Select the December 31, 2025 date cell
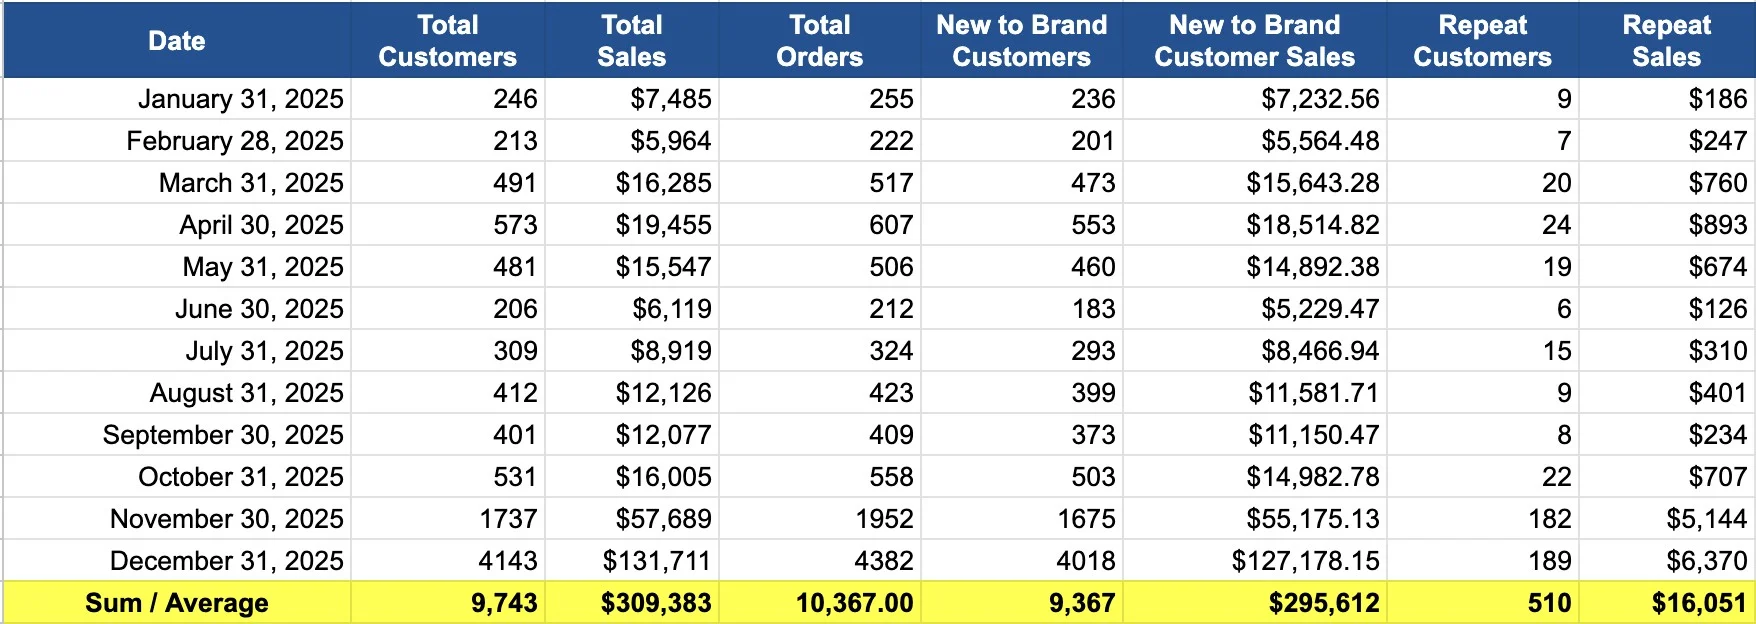 (x=227, y=561)
